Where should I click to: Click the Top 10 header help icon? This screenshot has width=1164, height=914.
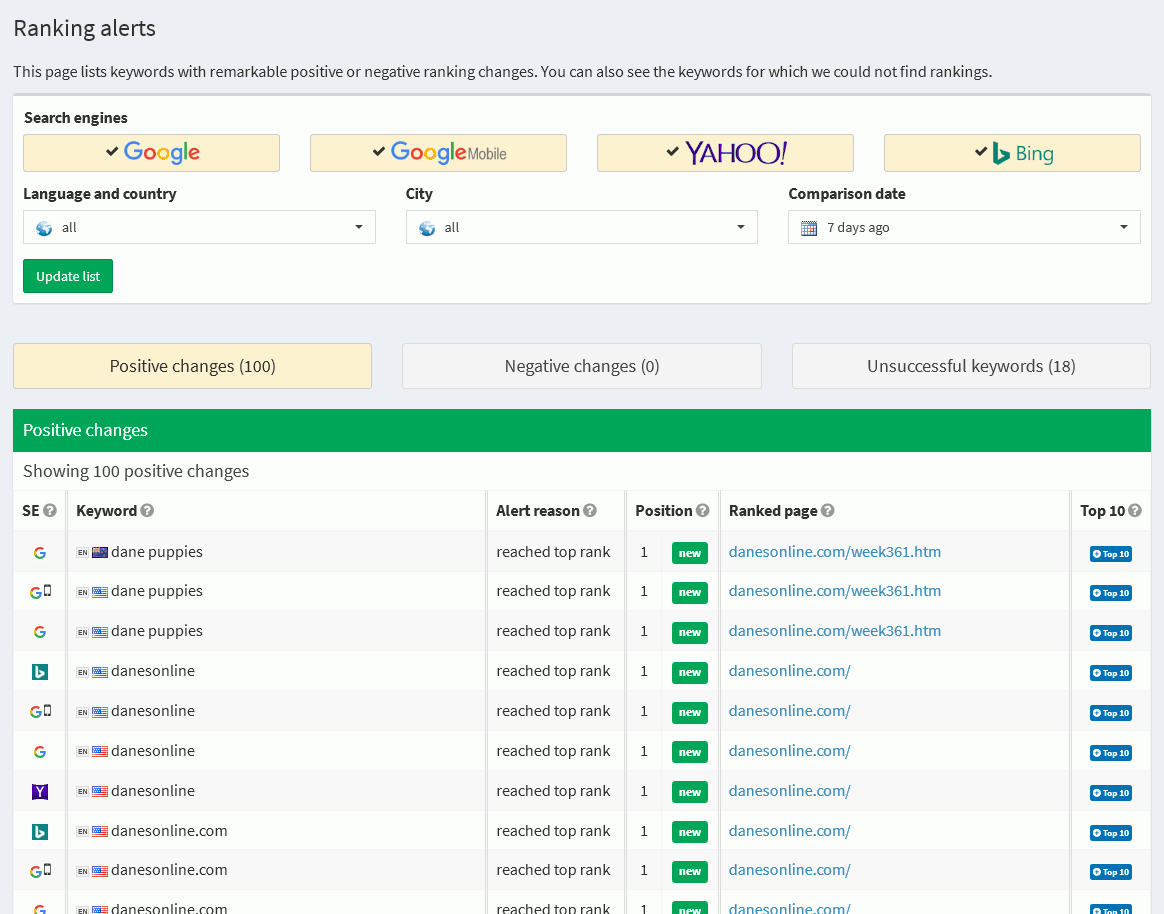tap(1135, 511)
